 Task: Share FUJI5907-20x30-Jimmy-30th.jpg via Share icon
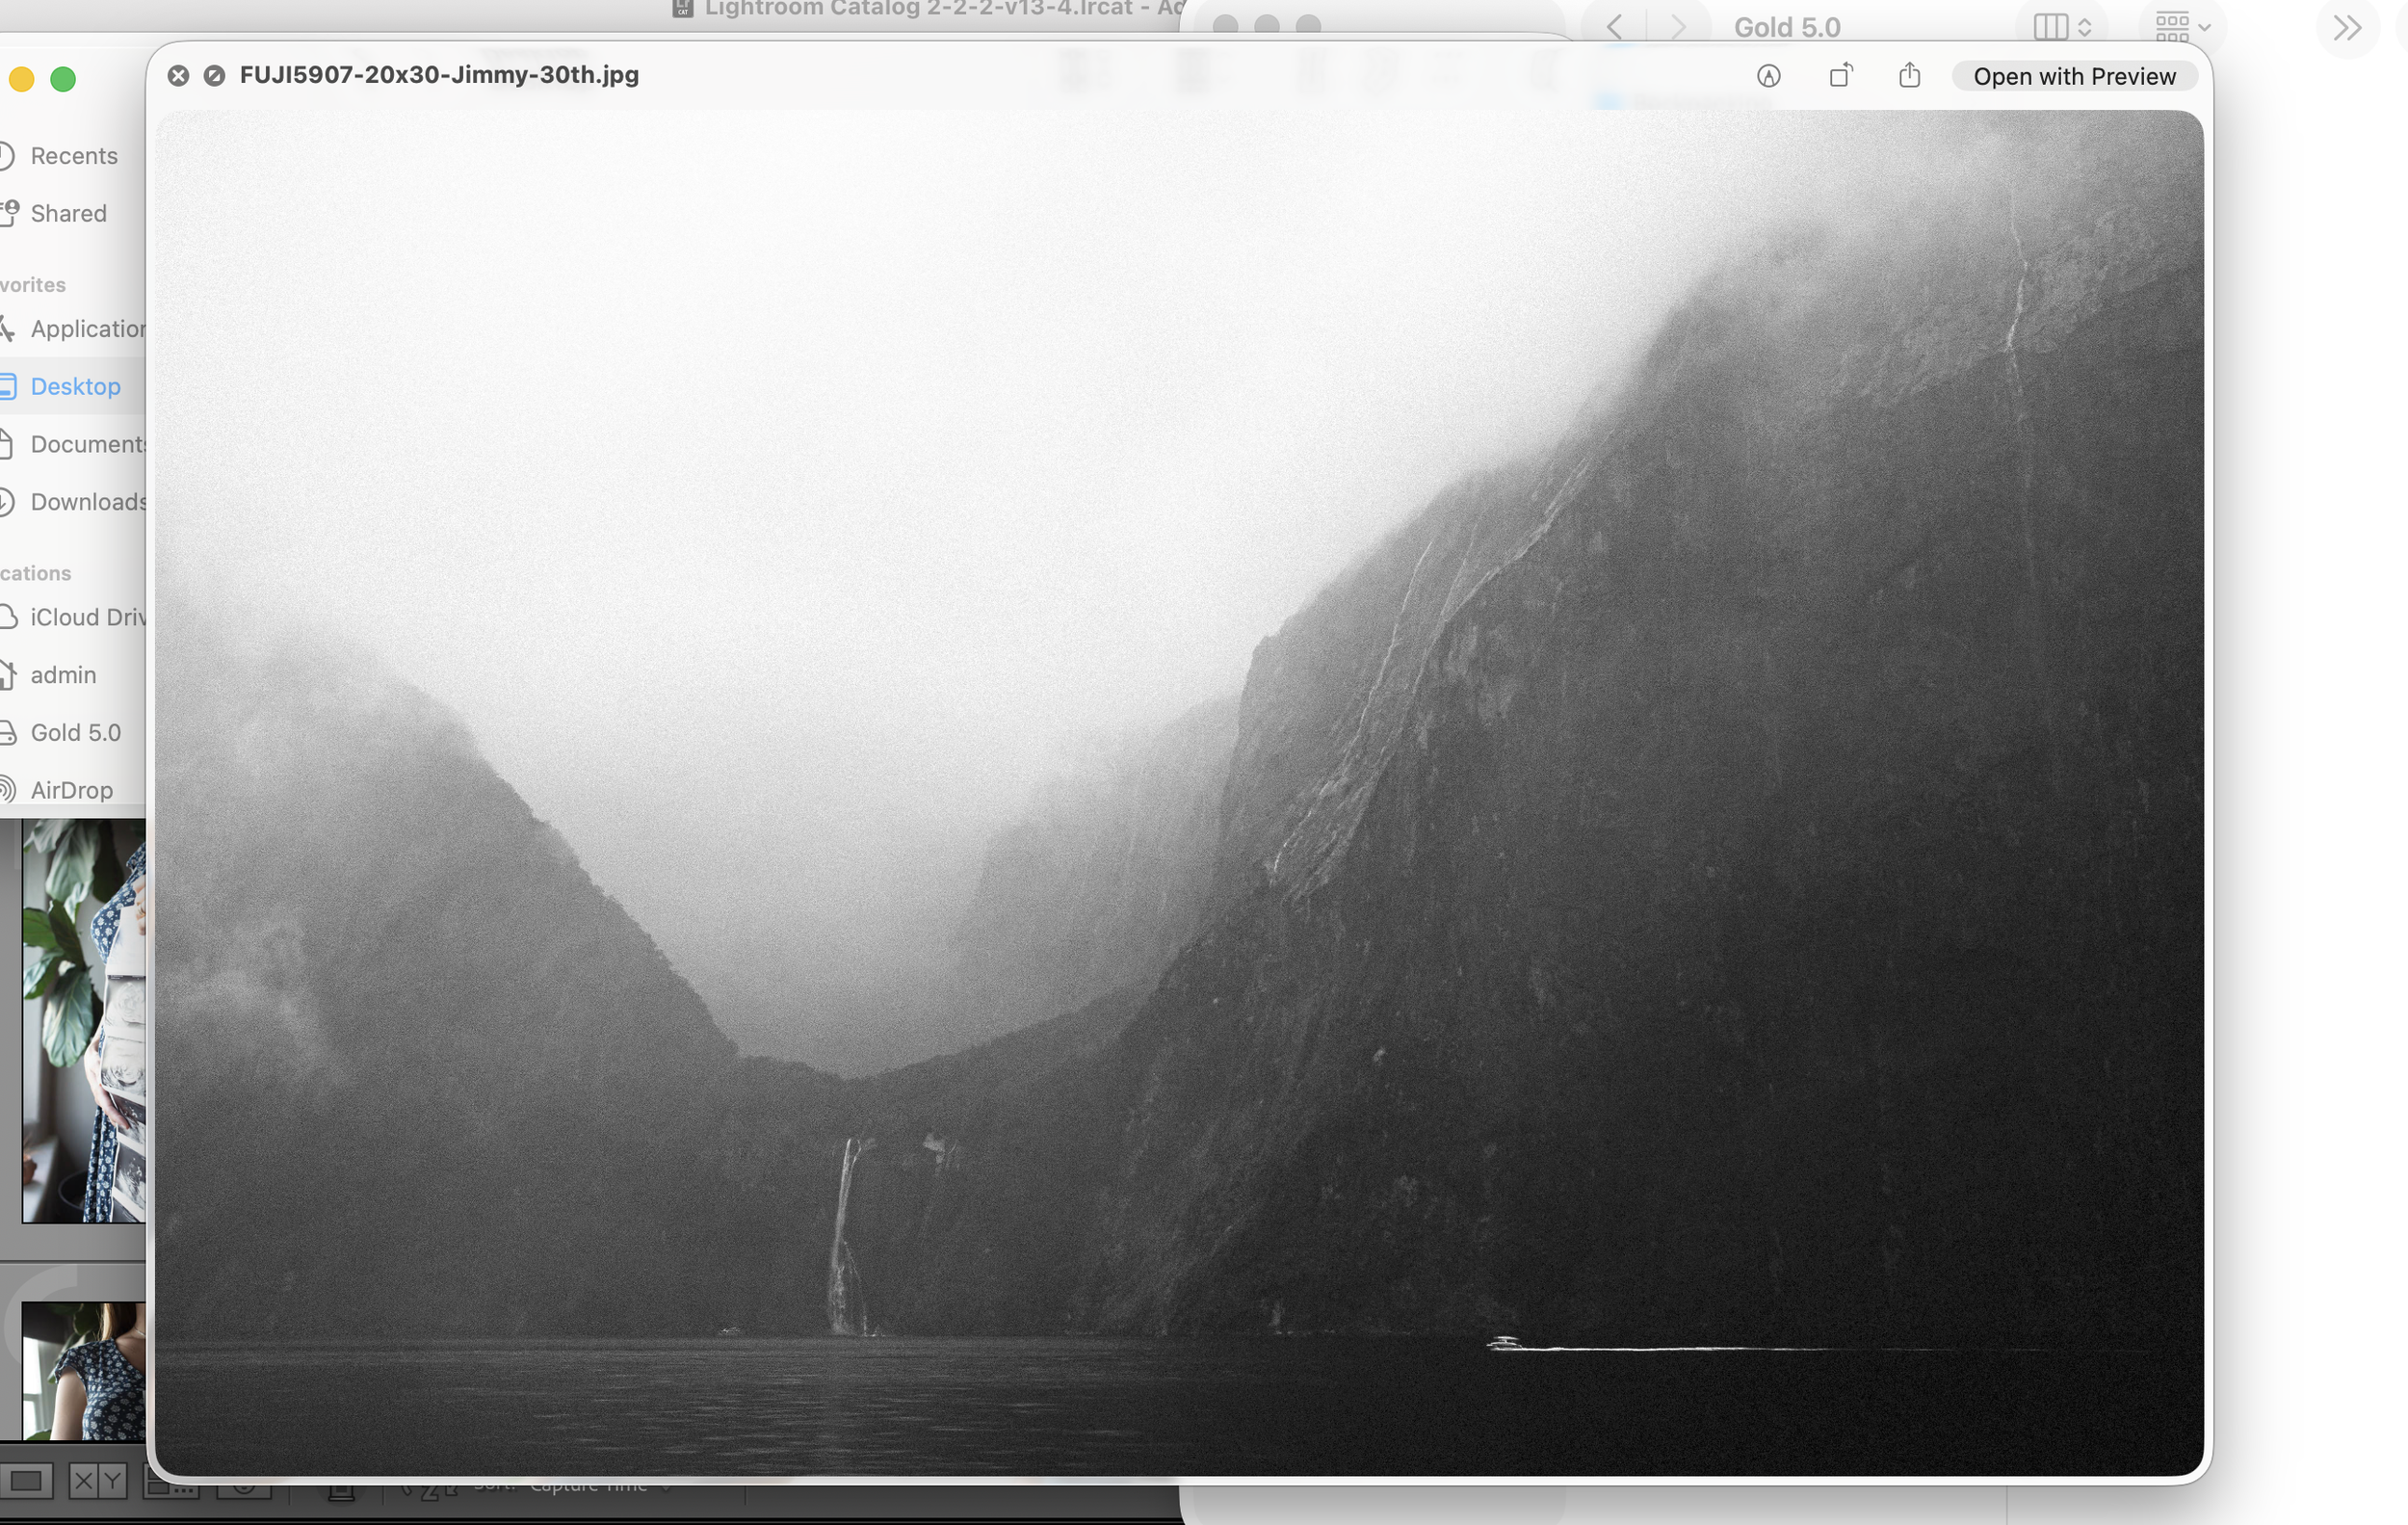pos(1909,75)
